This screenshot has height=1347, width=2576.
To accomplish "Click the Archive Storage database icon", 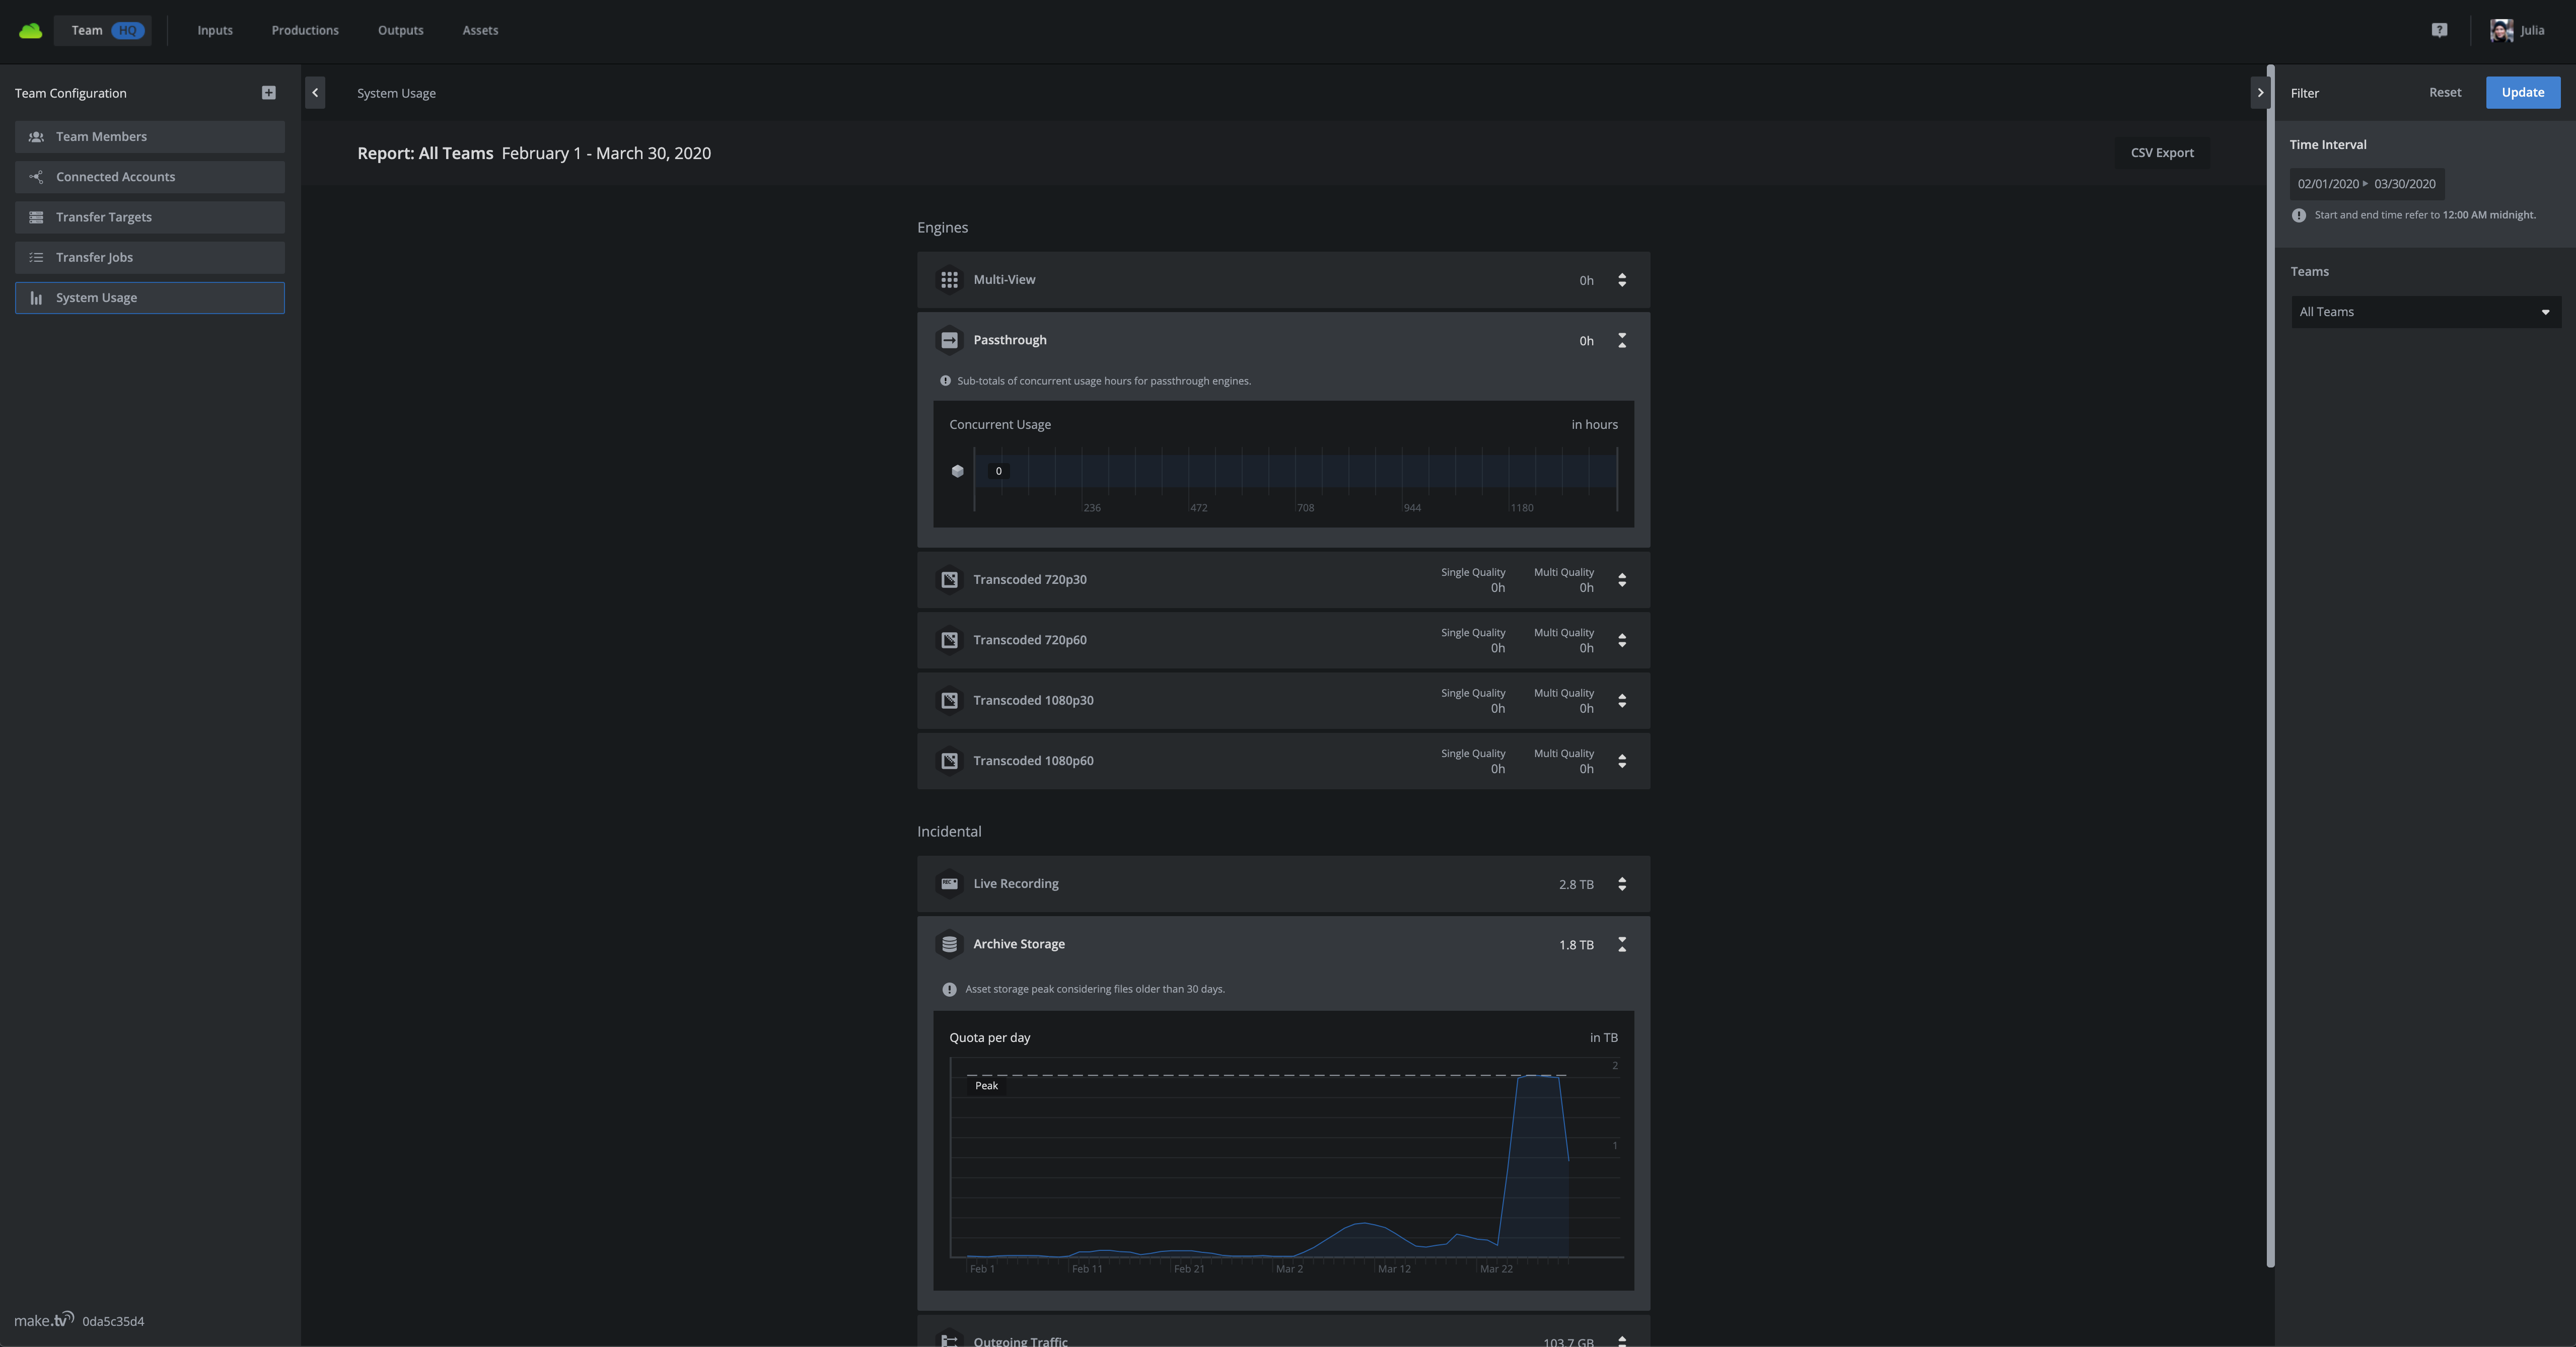I will (x=949, y=944).
